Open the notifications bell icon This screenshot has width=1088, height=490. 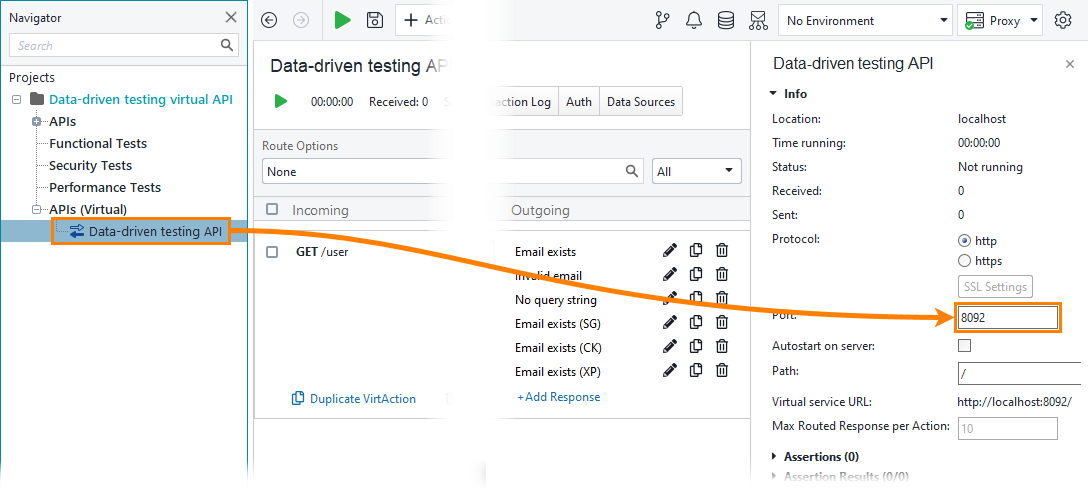tap(694, 20)
